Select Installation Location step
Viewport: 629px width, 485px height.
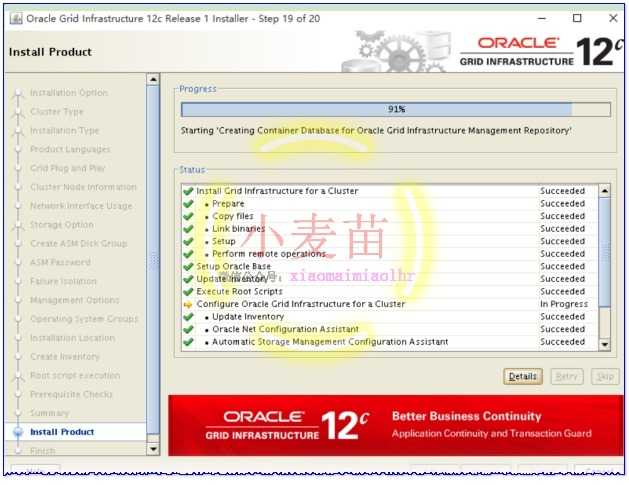(73, 338)
